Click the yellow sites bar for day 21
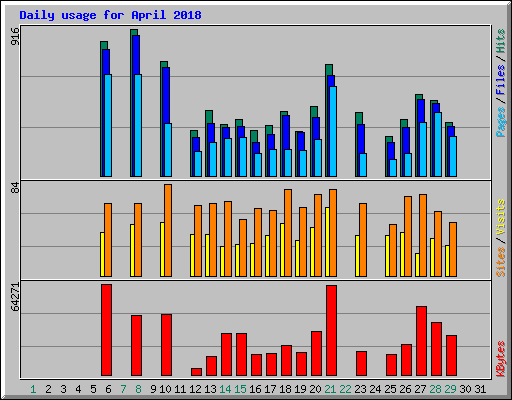This screenshot has height=400, width=512. click(x=327, y=242)
